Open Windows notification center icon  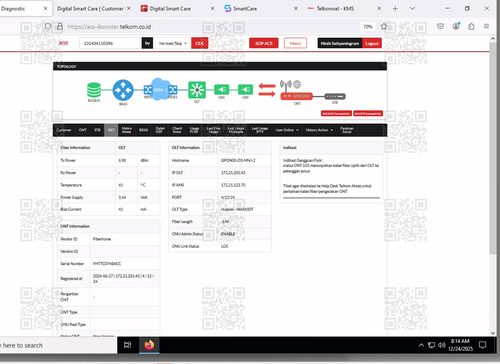point(482,345)
